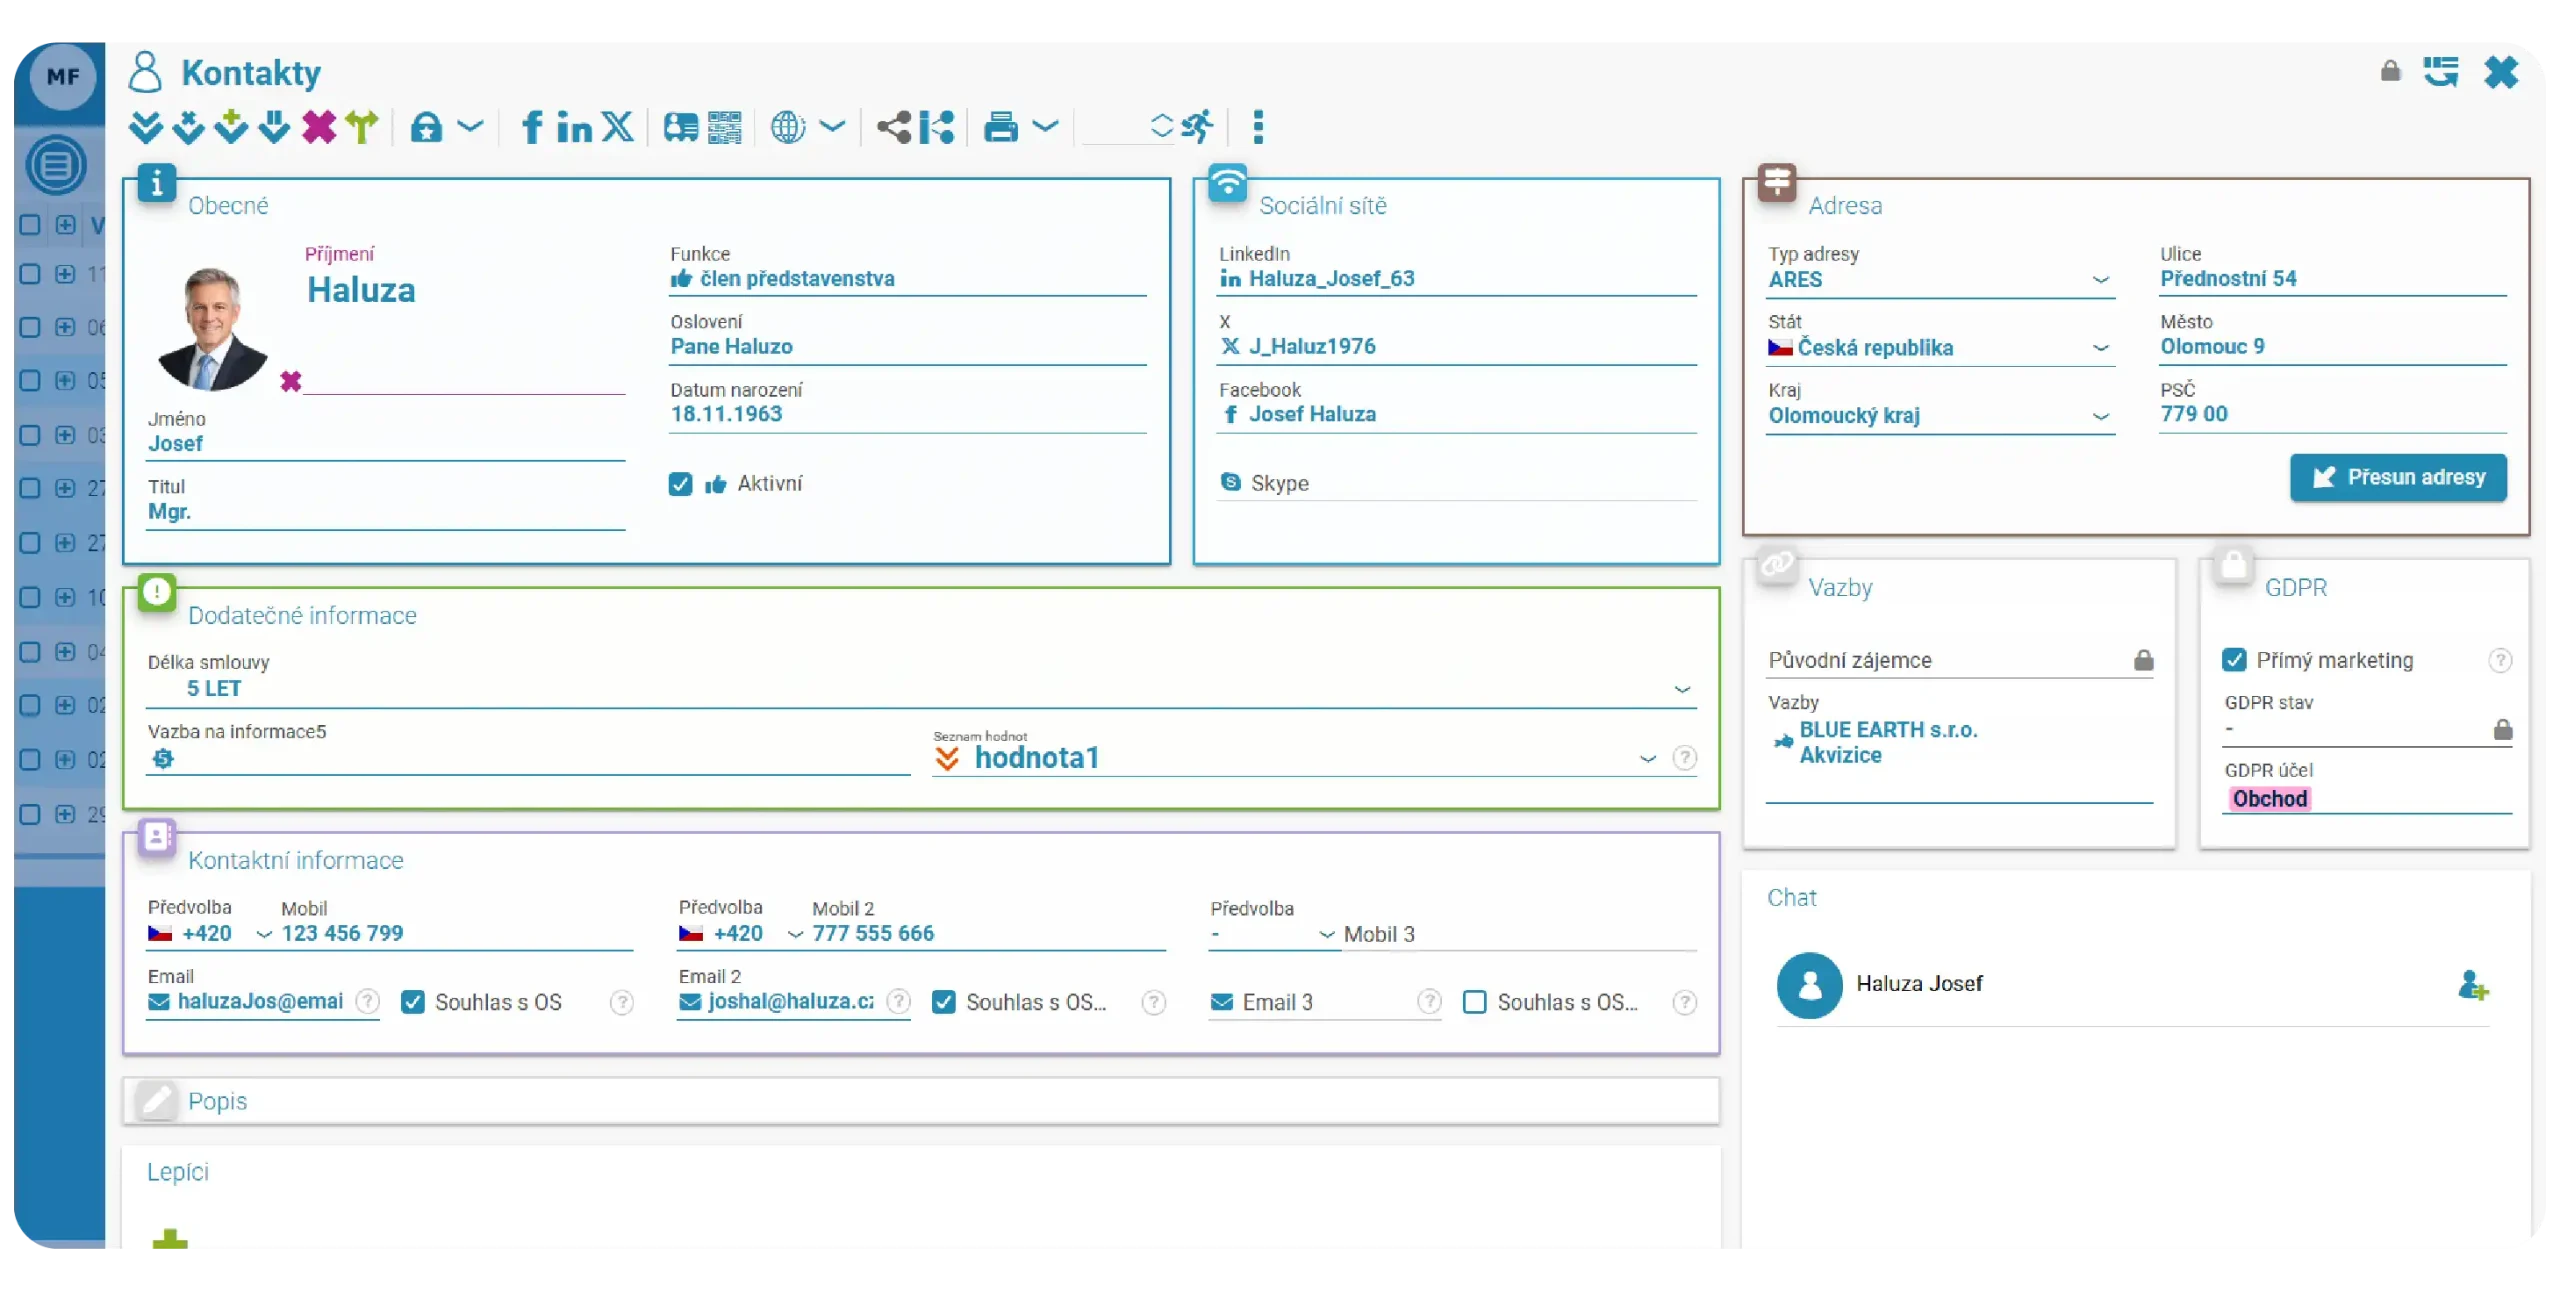Viewport: 2560px width, 1292px height.
Task: Click the Příjmení field showing Haluza
Action: [361, 290]
